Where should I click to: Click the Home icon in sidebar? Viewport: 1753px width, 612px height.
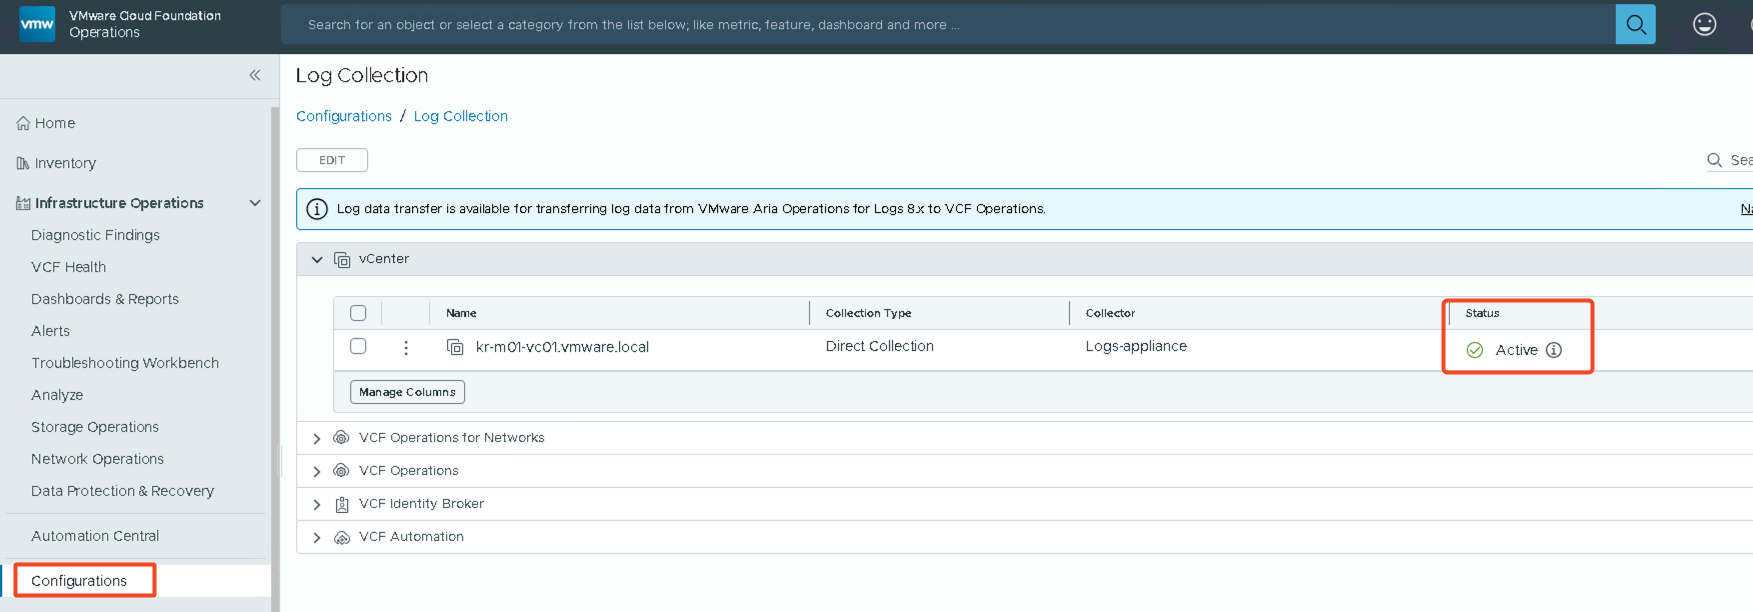23,123
